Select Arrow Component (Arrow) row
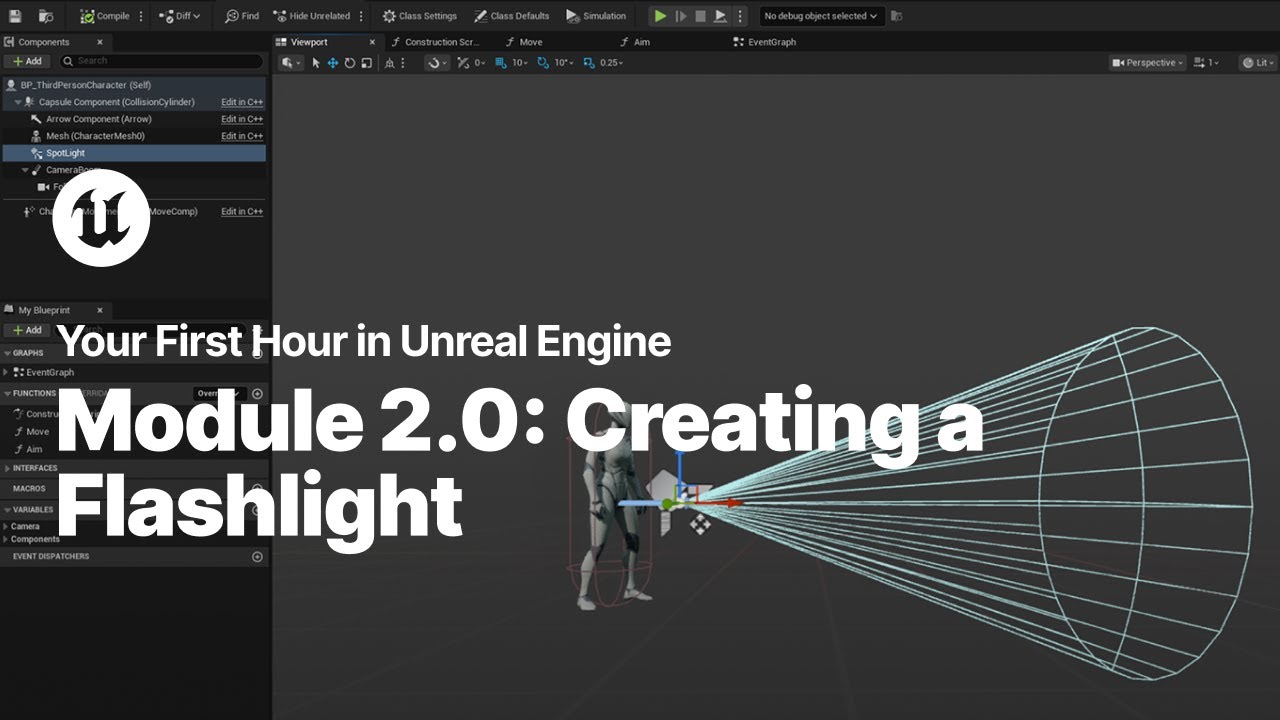1280x720 pixels. [x=133, y=119]
